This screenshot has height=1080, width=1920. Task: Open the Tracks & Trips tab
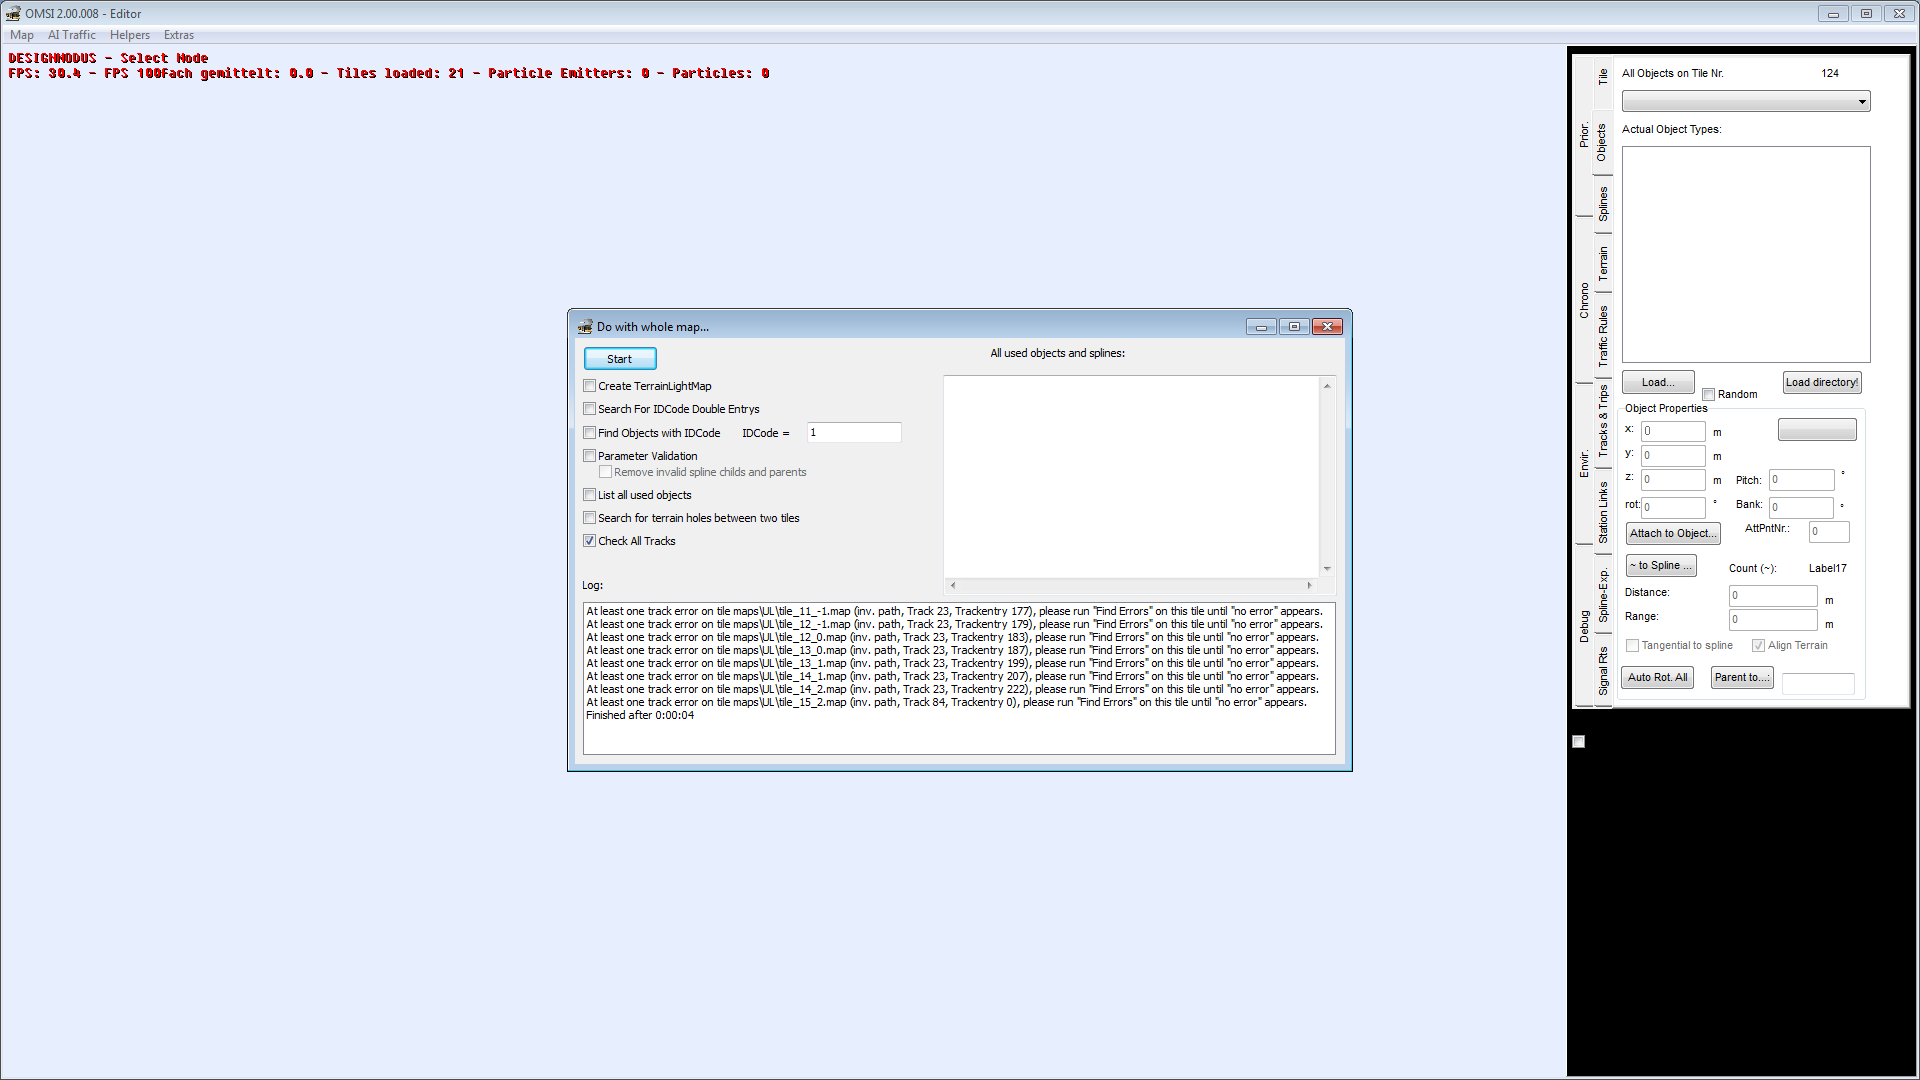tap(1603, 421)
